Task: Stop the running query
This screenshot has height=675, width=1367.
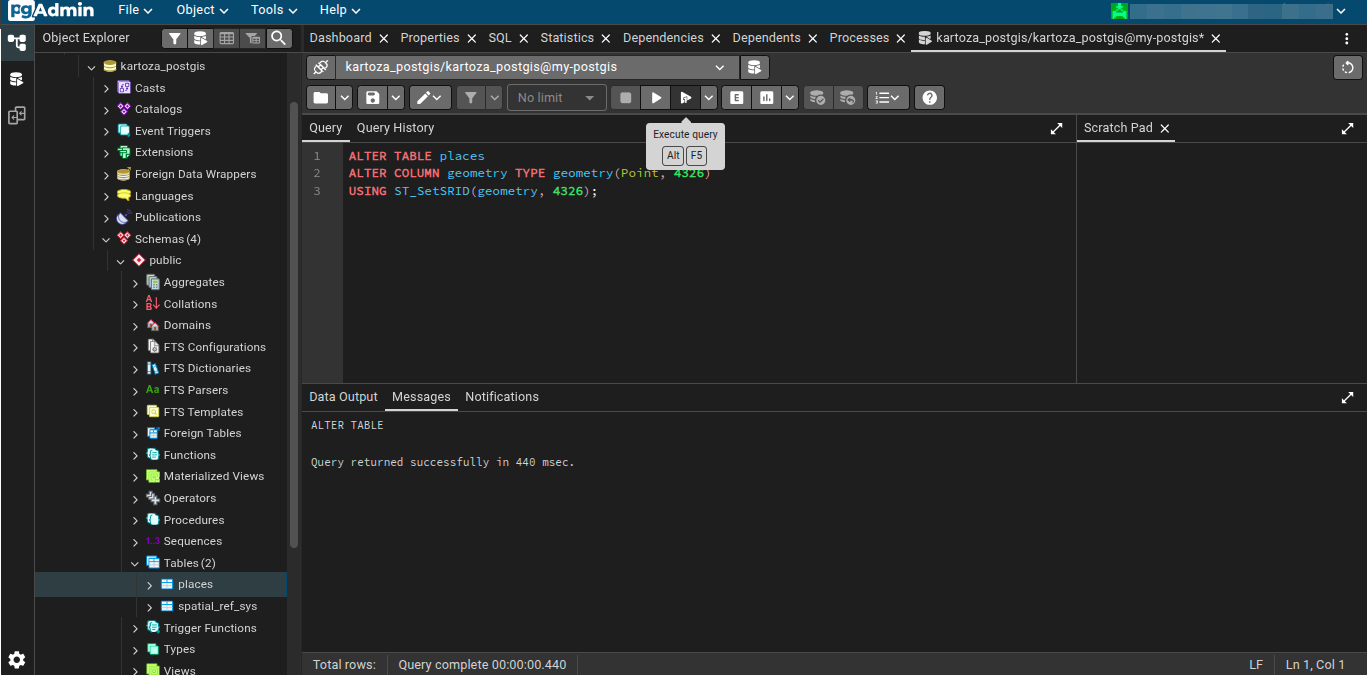Action: coord(628,97)
